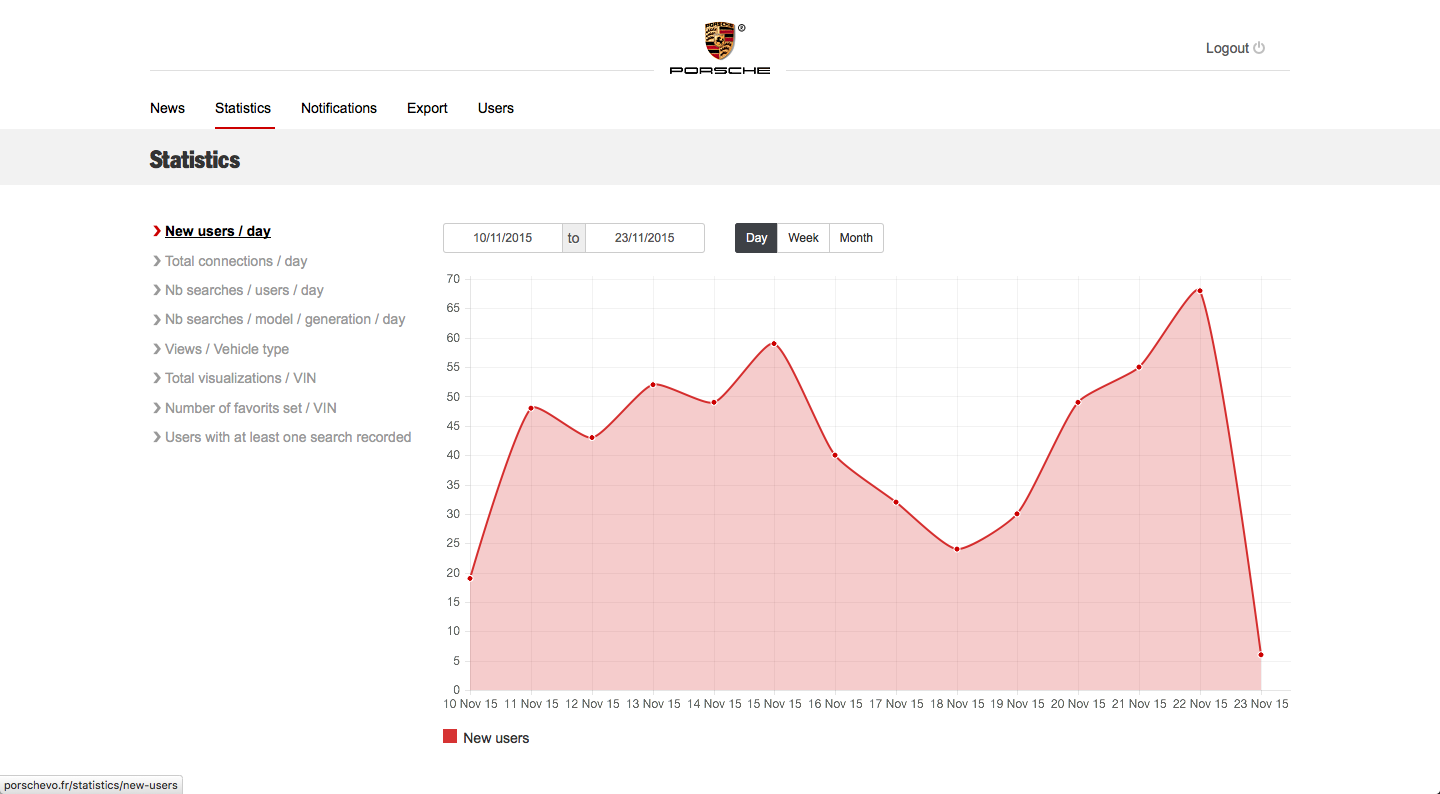This screenshot has height=794, width=1440.
Task: Open the Export tab
Action: click(427, 108)
